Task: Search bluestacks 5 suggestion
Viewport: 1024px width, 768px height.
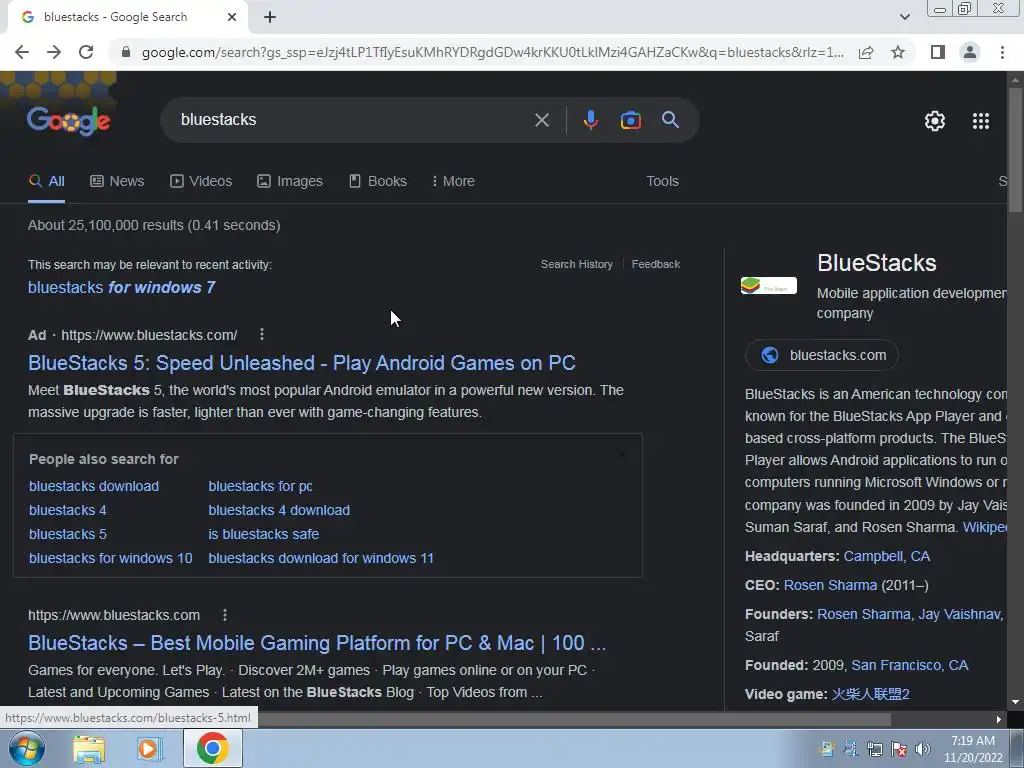Action: click(x=68, y=534)
